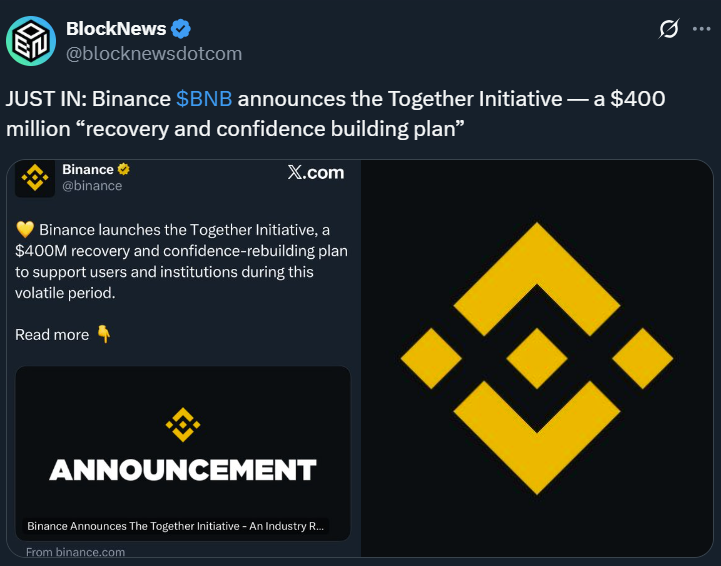The width and height of the screenshot is (721, 566).
Task: Open the BlockNews display name link
Action: point(115,29)
